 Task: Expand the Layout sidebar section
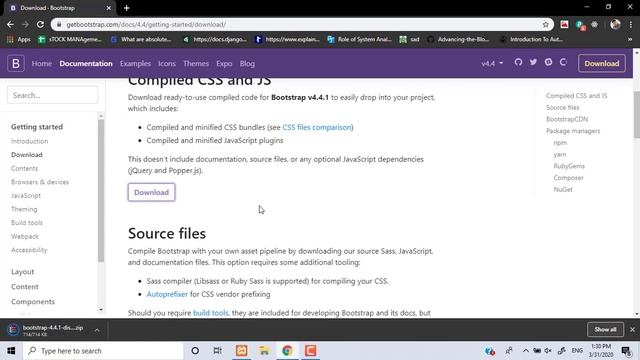coord(22,272)
